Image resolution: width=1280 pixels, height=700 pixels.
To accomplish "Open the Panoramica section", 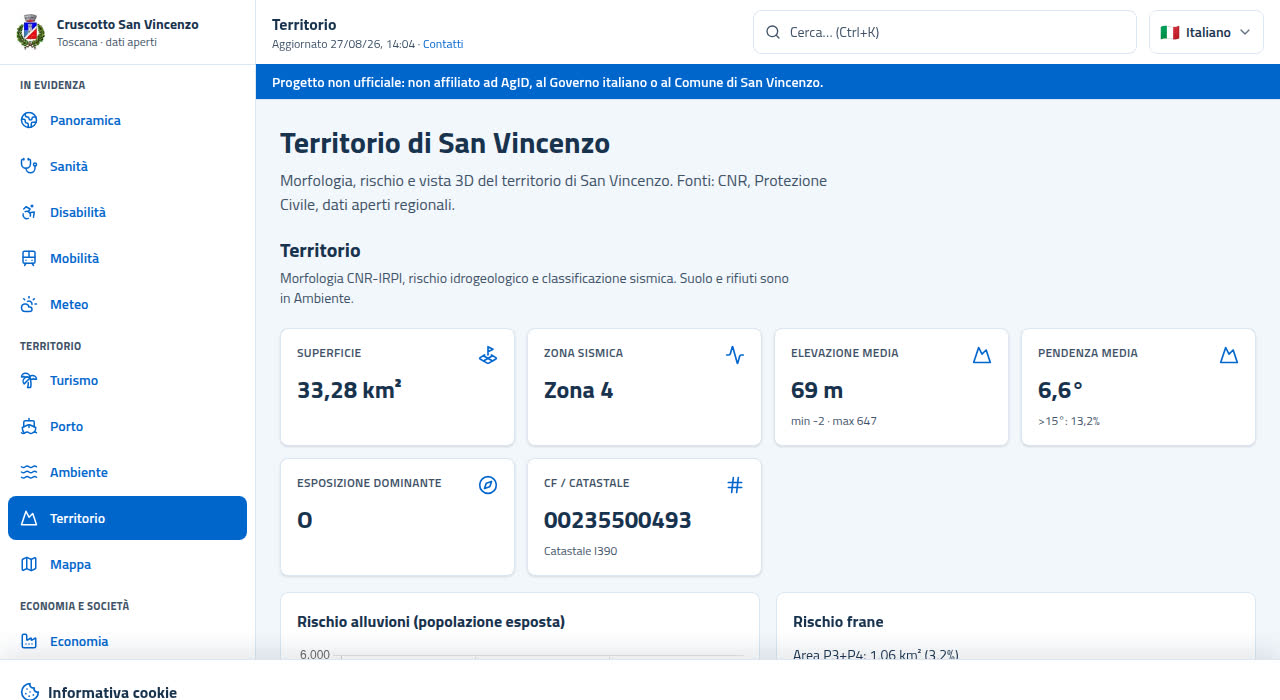I will pyautogui.click(x=127, y=120).
